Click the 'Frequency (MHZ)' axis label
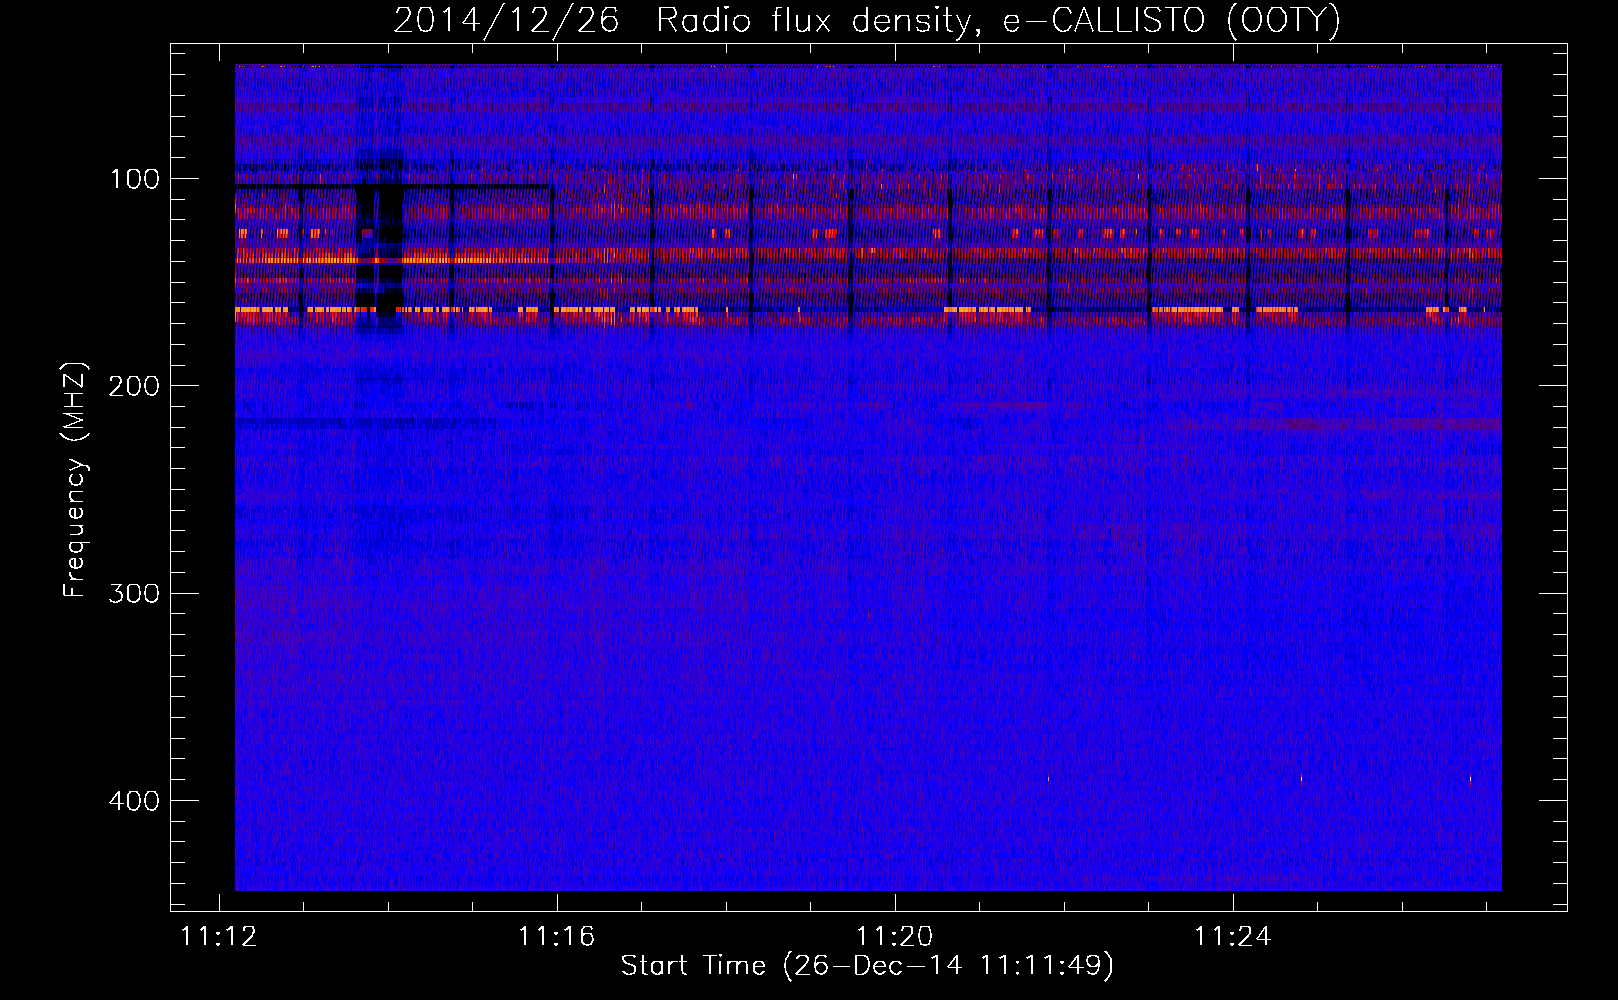Image resolution: width=1618 pixels, height=1000 pixels. [x=75, y=480]
